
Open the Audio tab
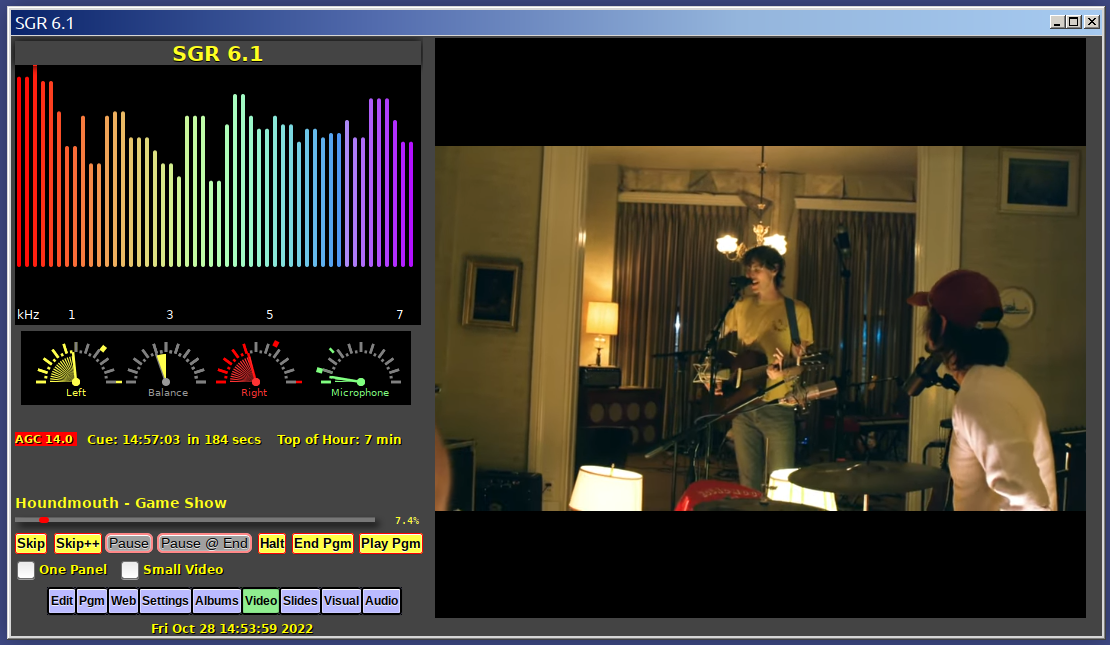click(x=382, y=601)
